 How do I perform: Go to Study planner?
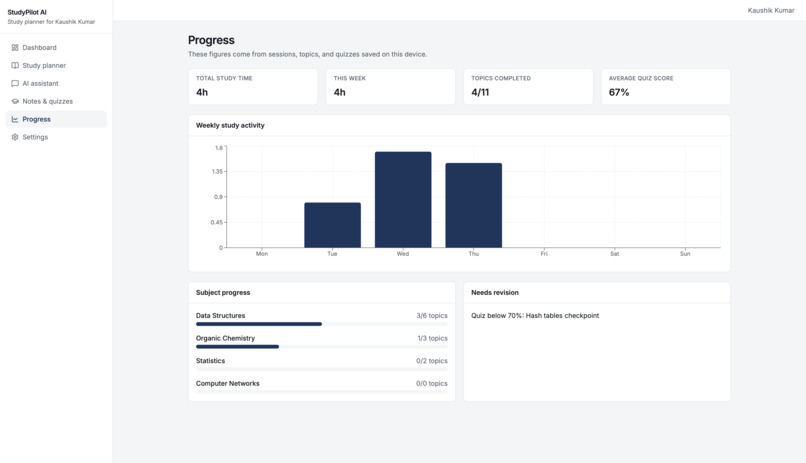click(x=56, y=65)
